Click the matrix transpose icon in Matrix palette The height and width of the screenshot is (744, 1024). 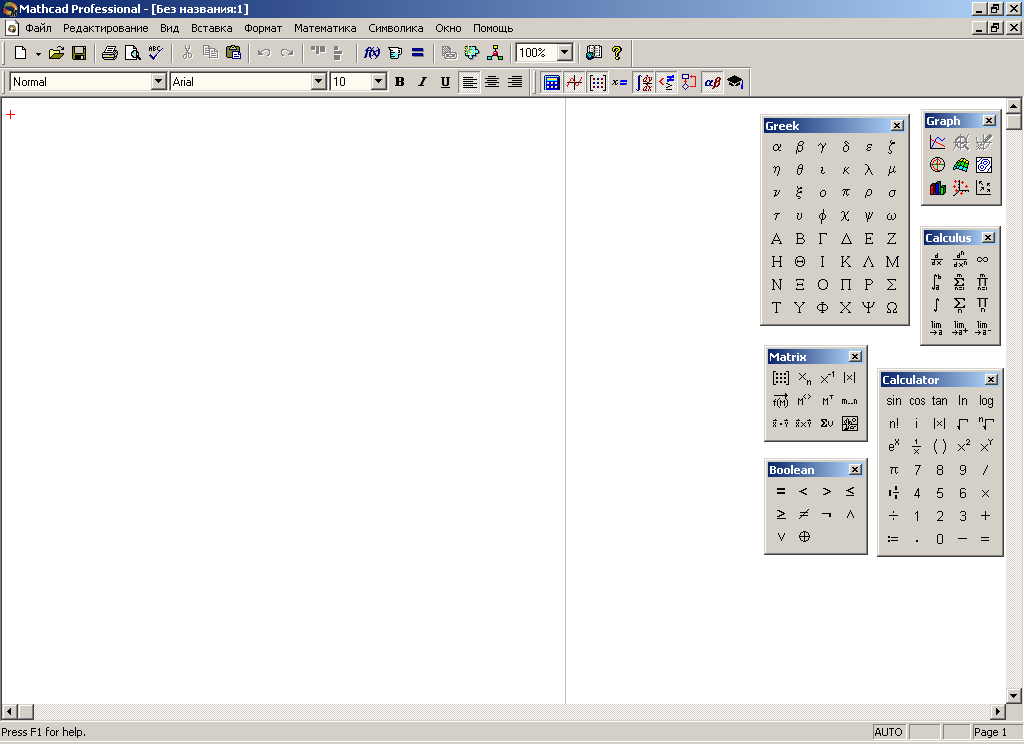click(x=827, y=400)
